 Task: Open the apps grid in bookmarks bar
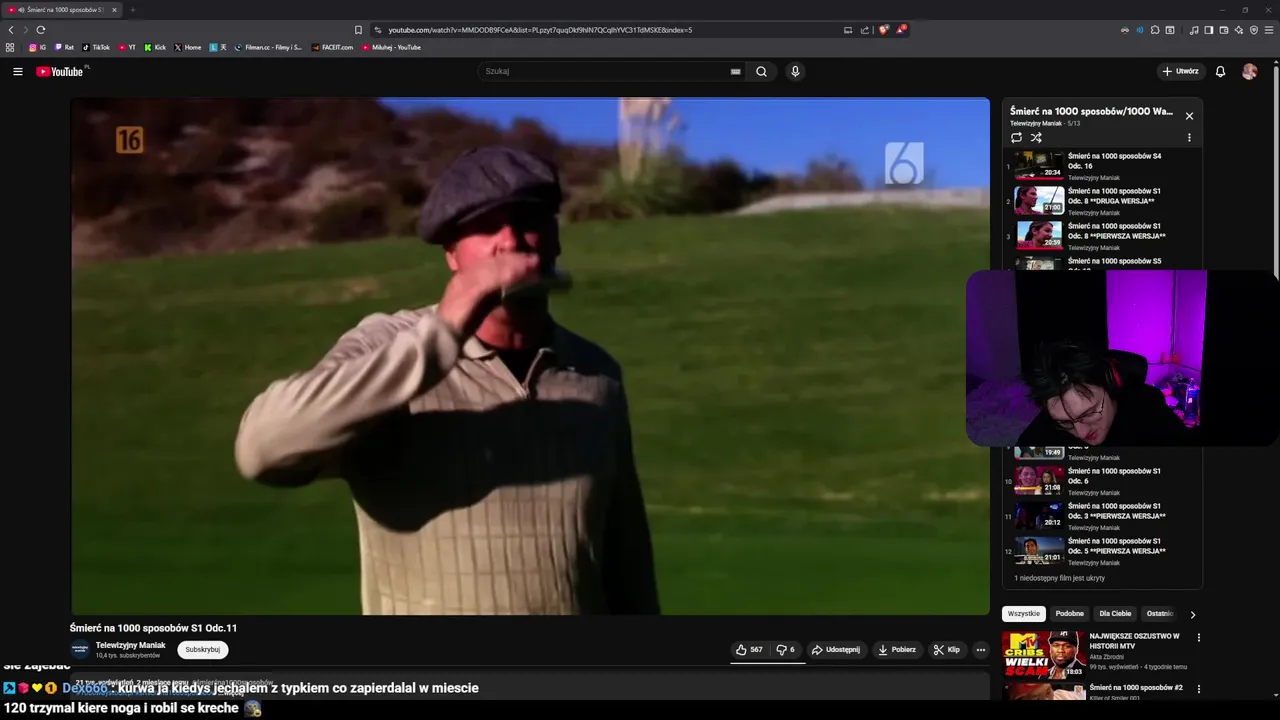coord(10,47)
